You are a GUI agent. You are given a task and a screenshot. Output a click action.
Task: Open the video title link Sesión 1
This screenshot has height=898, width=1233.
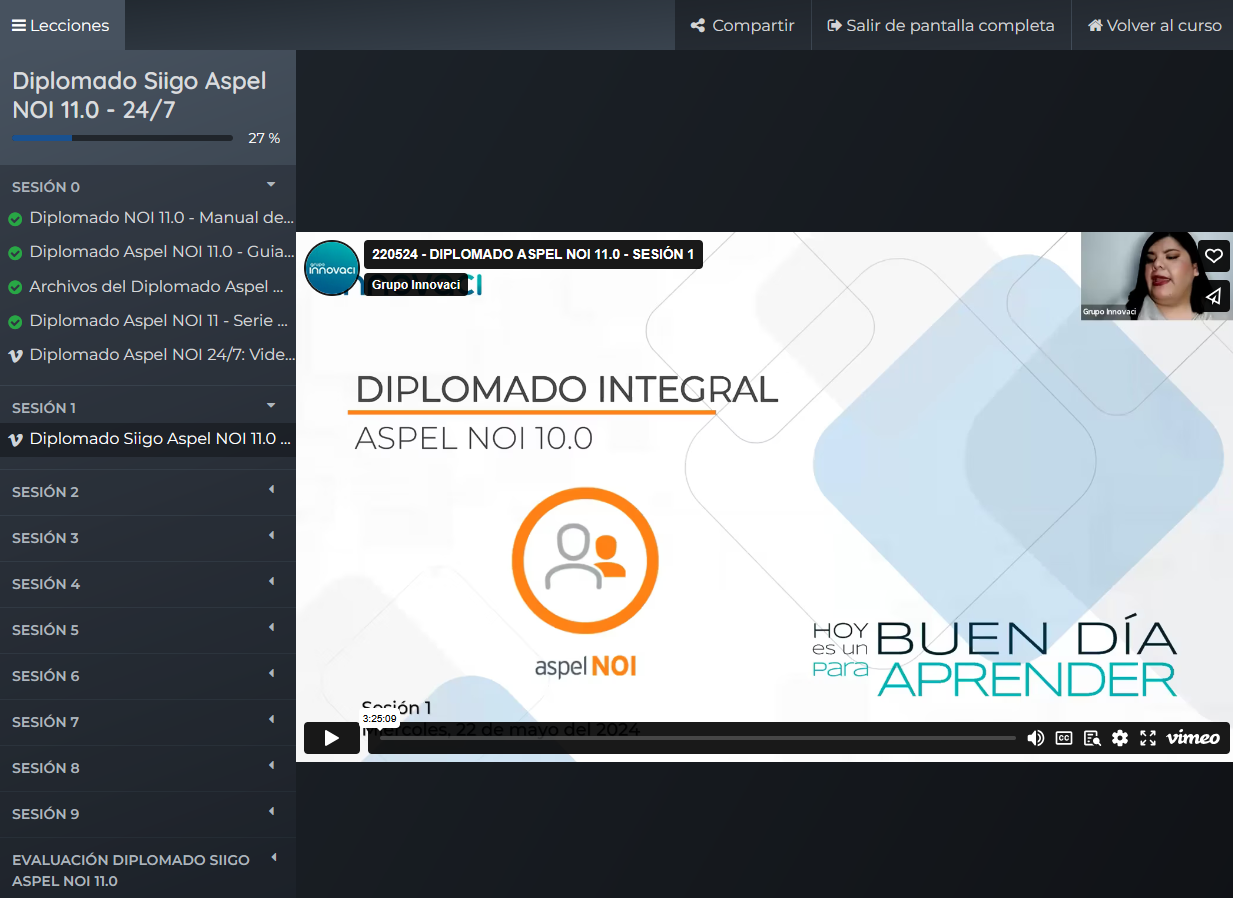pyautogui.click(x=533, y=255)
